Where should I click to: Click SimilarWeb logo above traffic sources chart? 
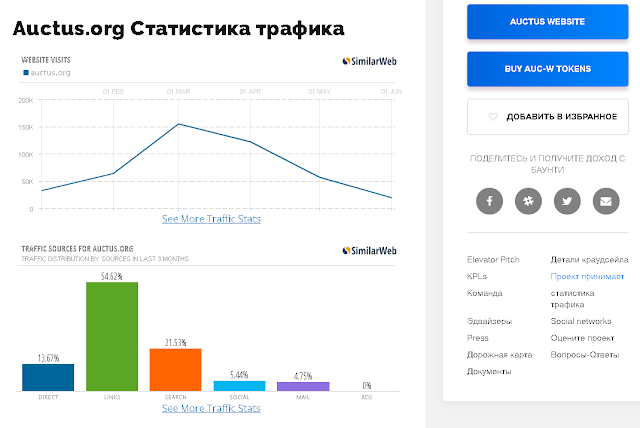369,251
